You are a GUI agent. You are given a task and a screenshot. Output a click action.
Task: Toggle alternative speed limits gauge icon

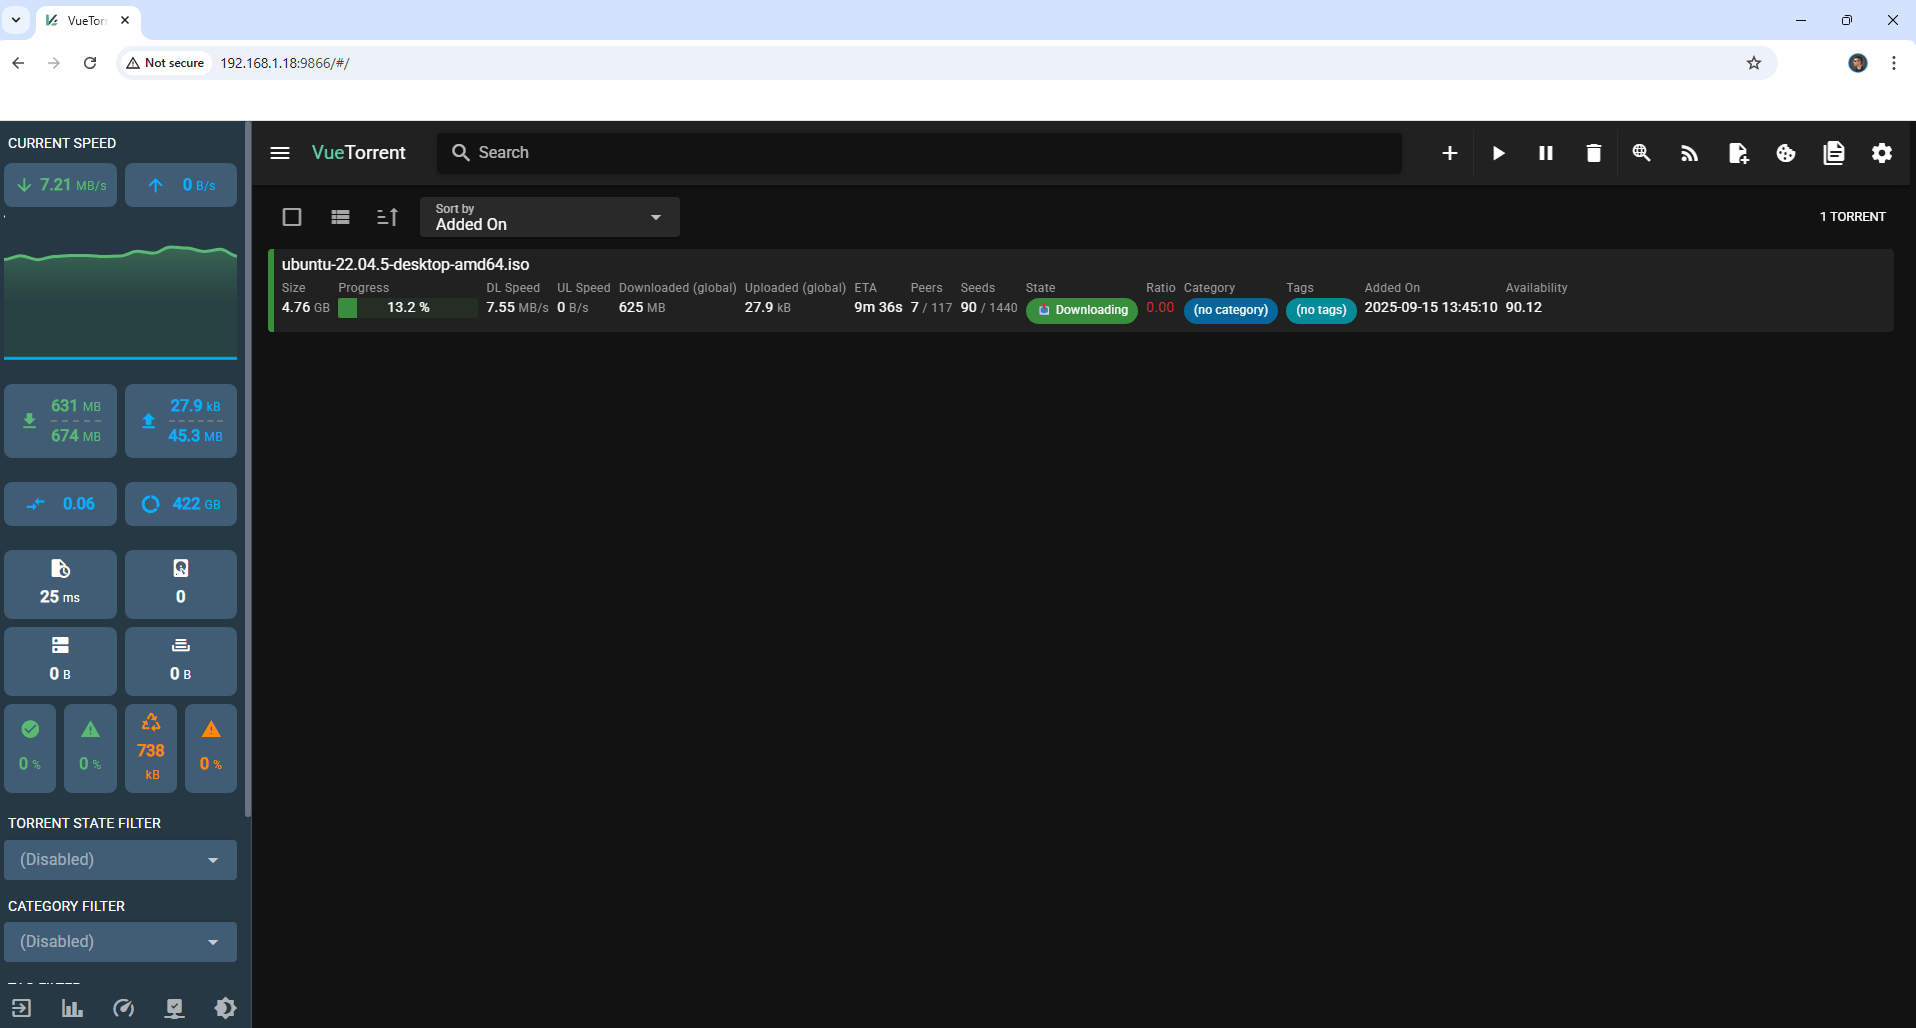124,1008
